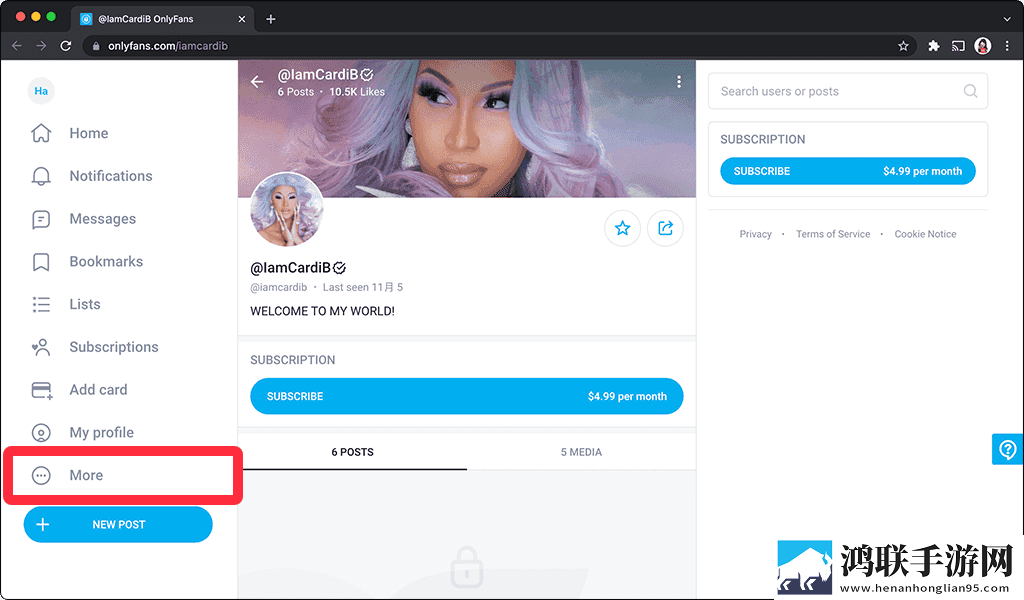The image size is (1024, 600).
Task: Open the blue help question-mark widget
Action: click(1008, 449)
